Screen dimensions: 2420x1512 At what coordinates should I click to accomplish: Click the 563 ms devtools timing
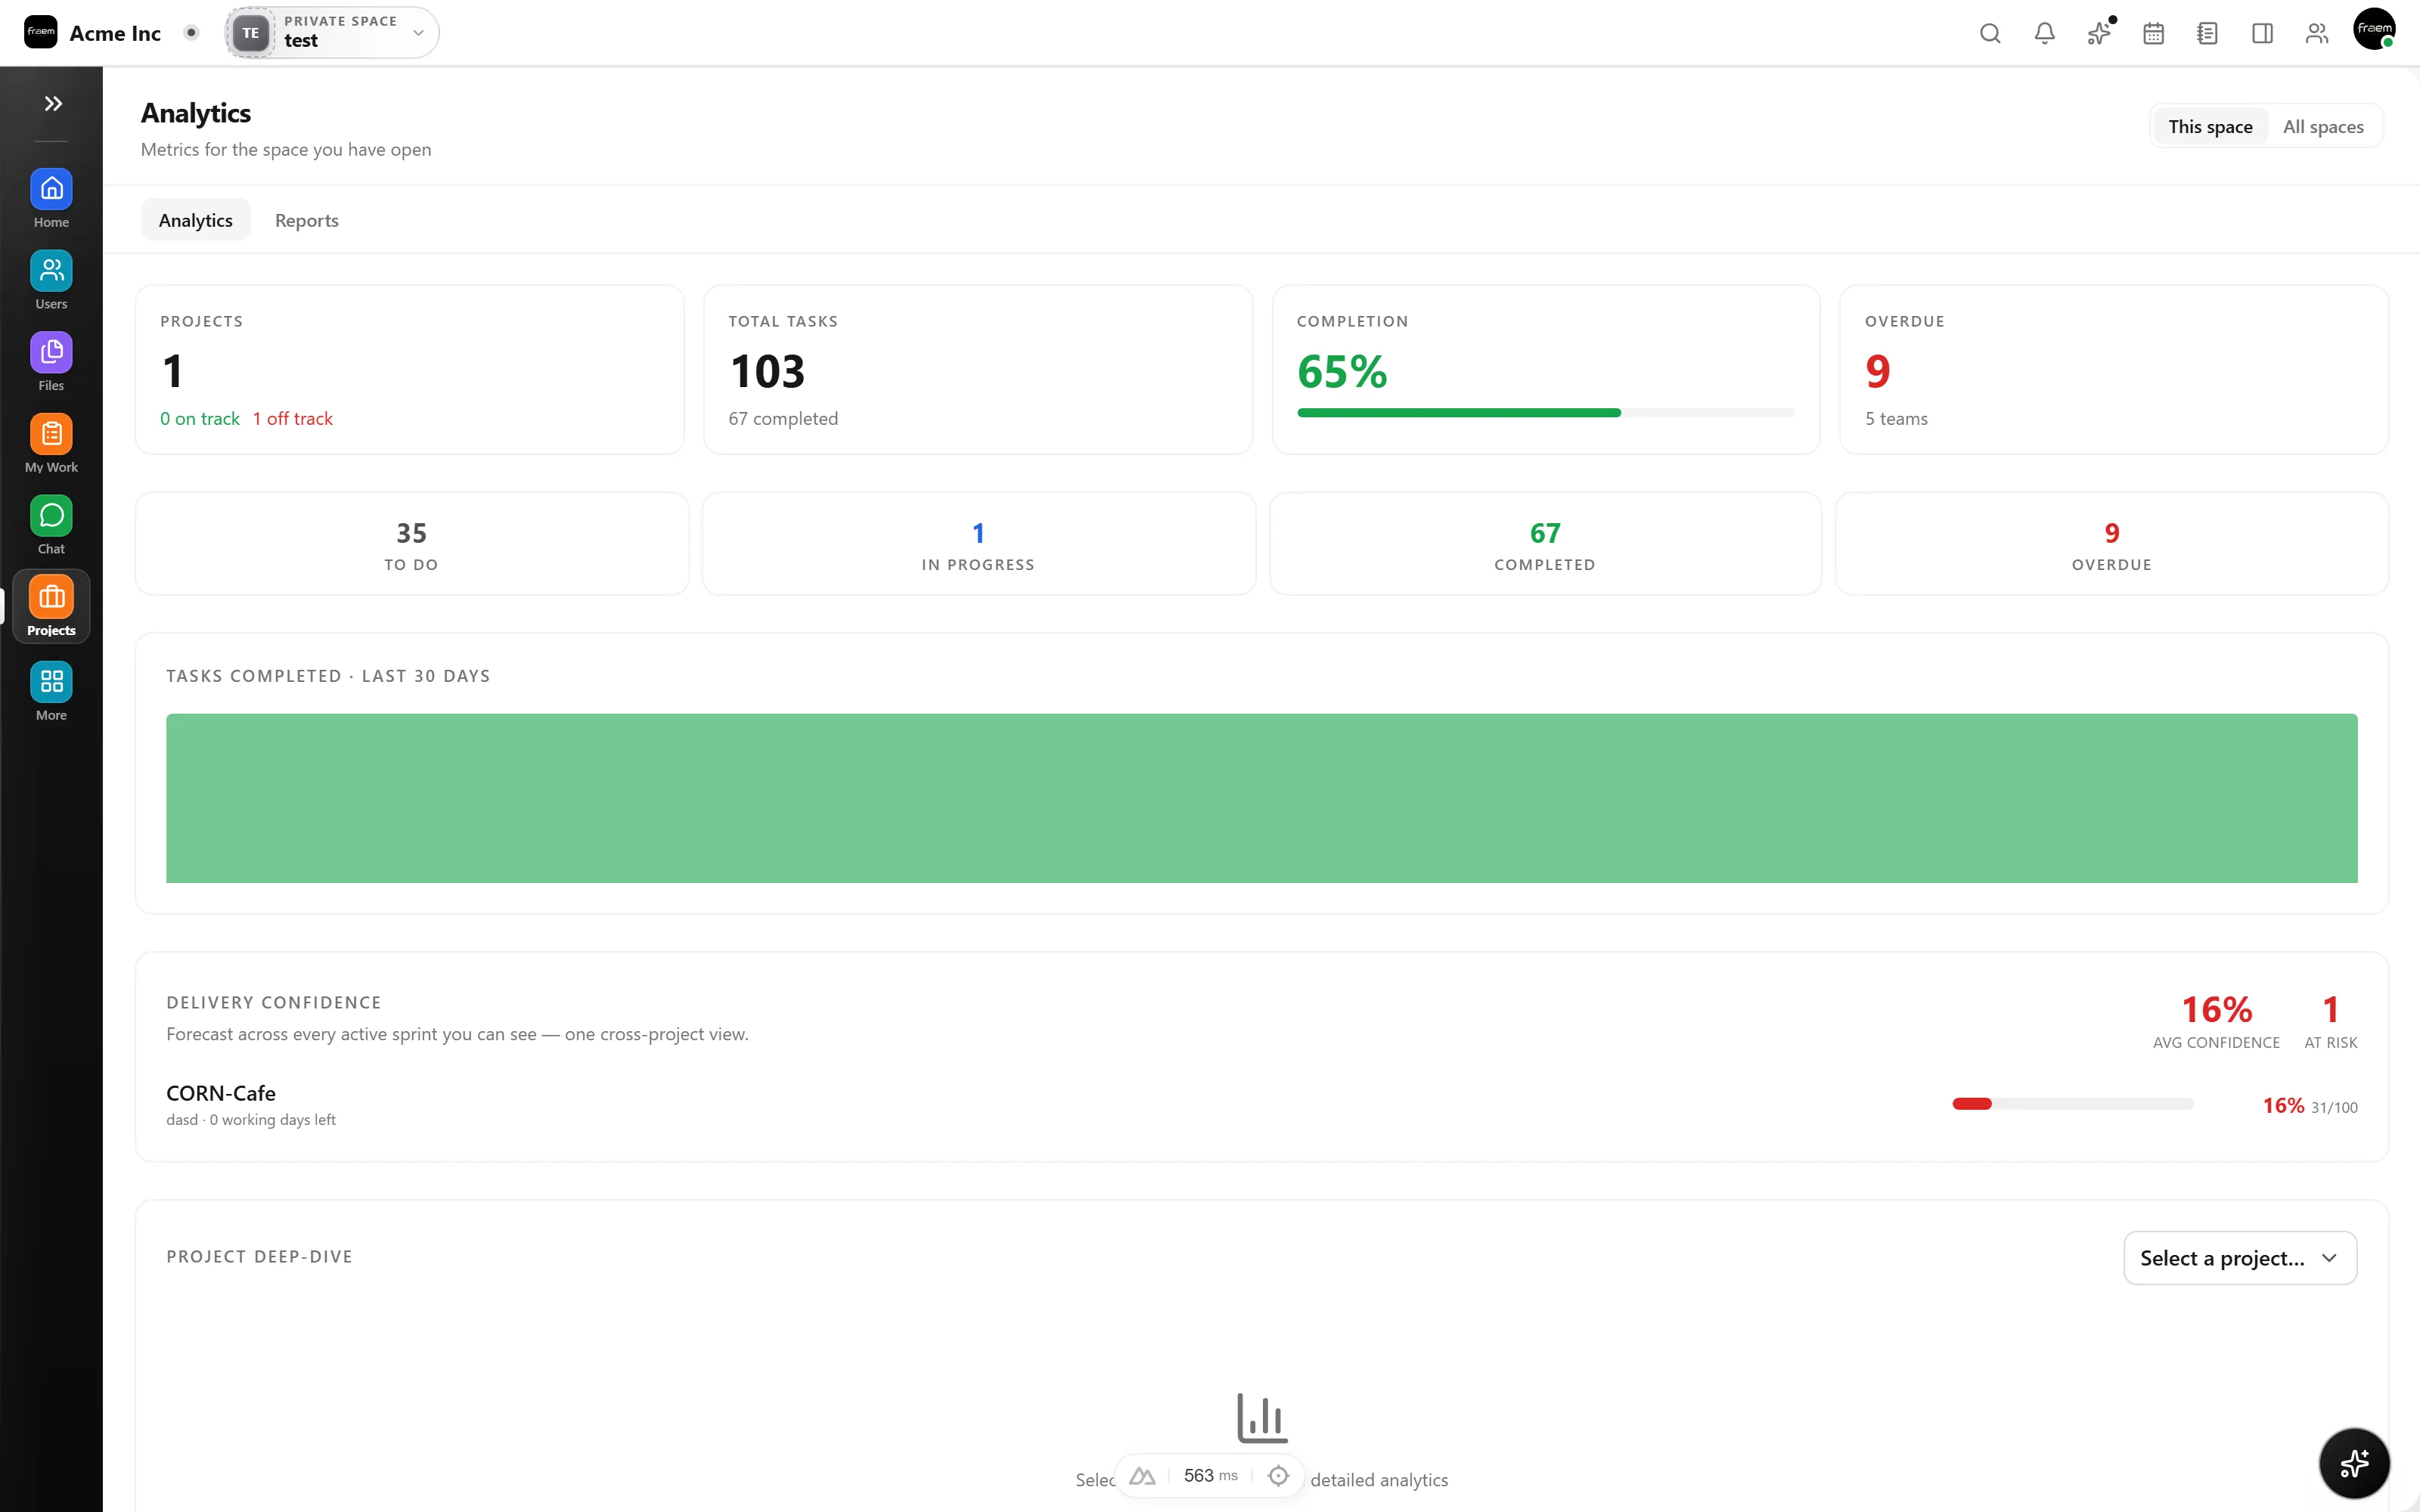pos(1210,1476)
